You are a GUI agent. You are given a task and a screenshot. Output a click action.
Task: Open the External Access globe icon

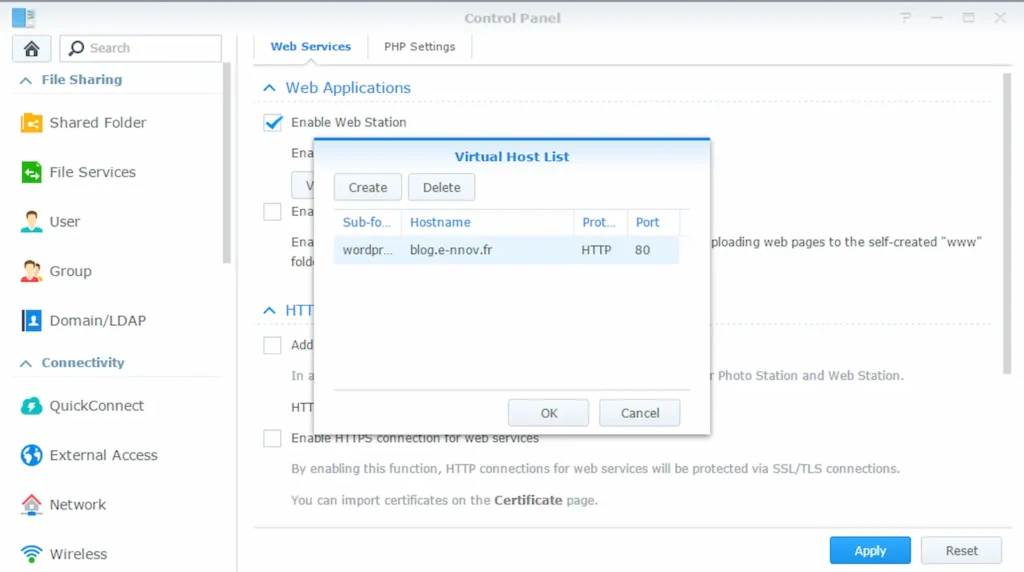[31, 455]
